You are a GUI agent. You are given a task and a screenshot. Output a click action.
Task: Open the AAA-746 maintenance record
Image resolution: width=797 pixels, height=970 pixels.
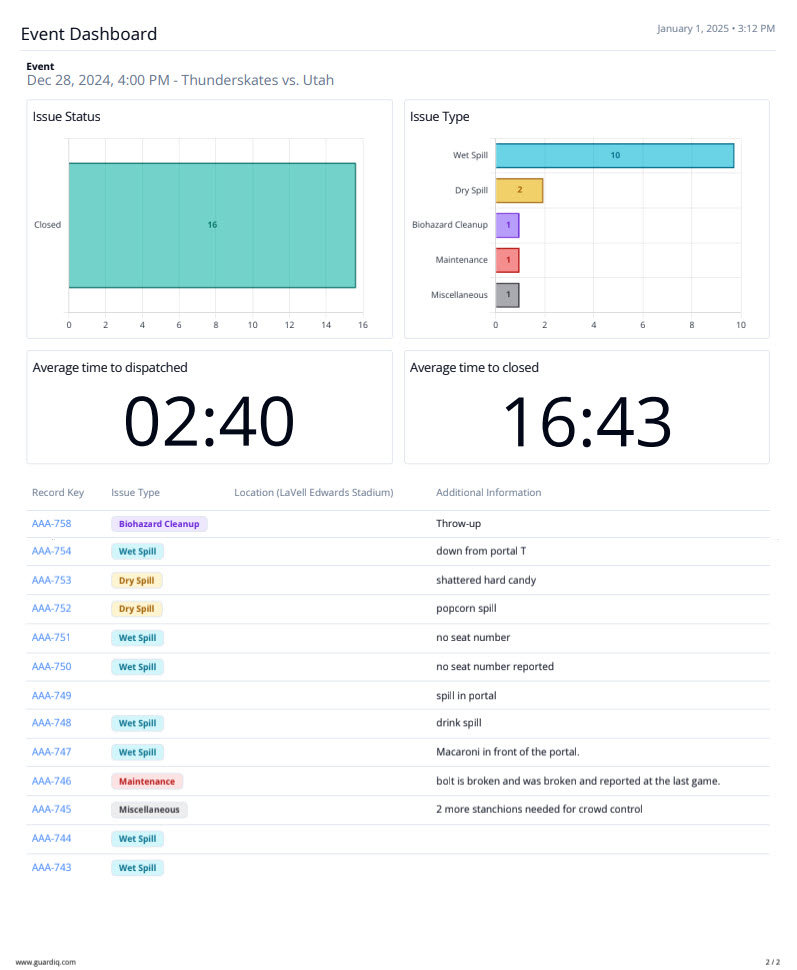click(x=51, y=781)
